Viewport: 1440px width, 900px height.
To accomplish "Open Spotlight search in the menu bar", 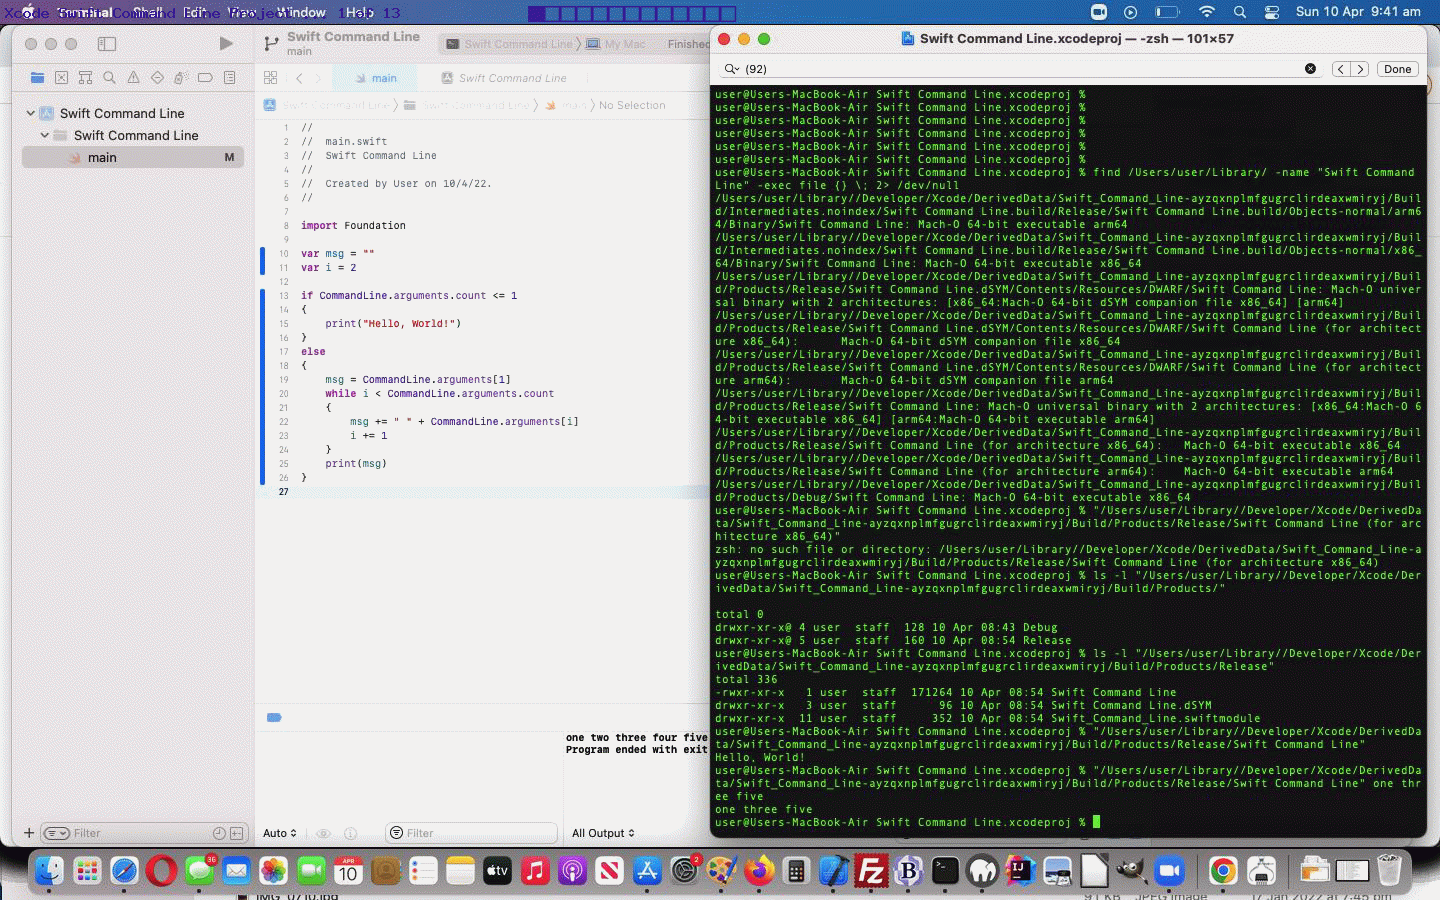I will pos(1240,12).
